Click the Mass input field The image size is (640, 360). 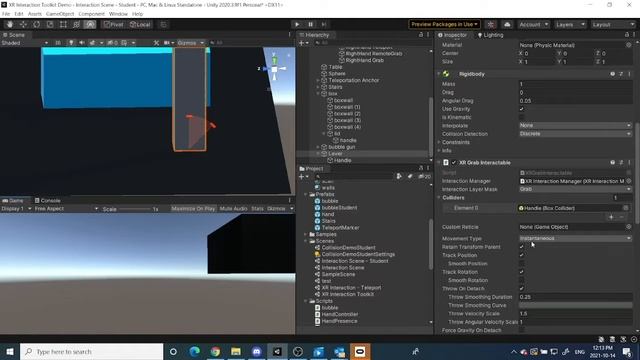(x=576, y=84)
